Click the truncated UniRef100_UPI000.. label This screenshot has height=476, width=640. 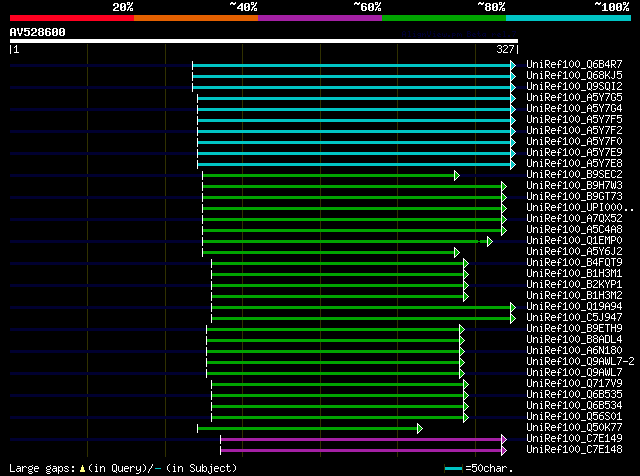[580, 208]
